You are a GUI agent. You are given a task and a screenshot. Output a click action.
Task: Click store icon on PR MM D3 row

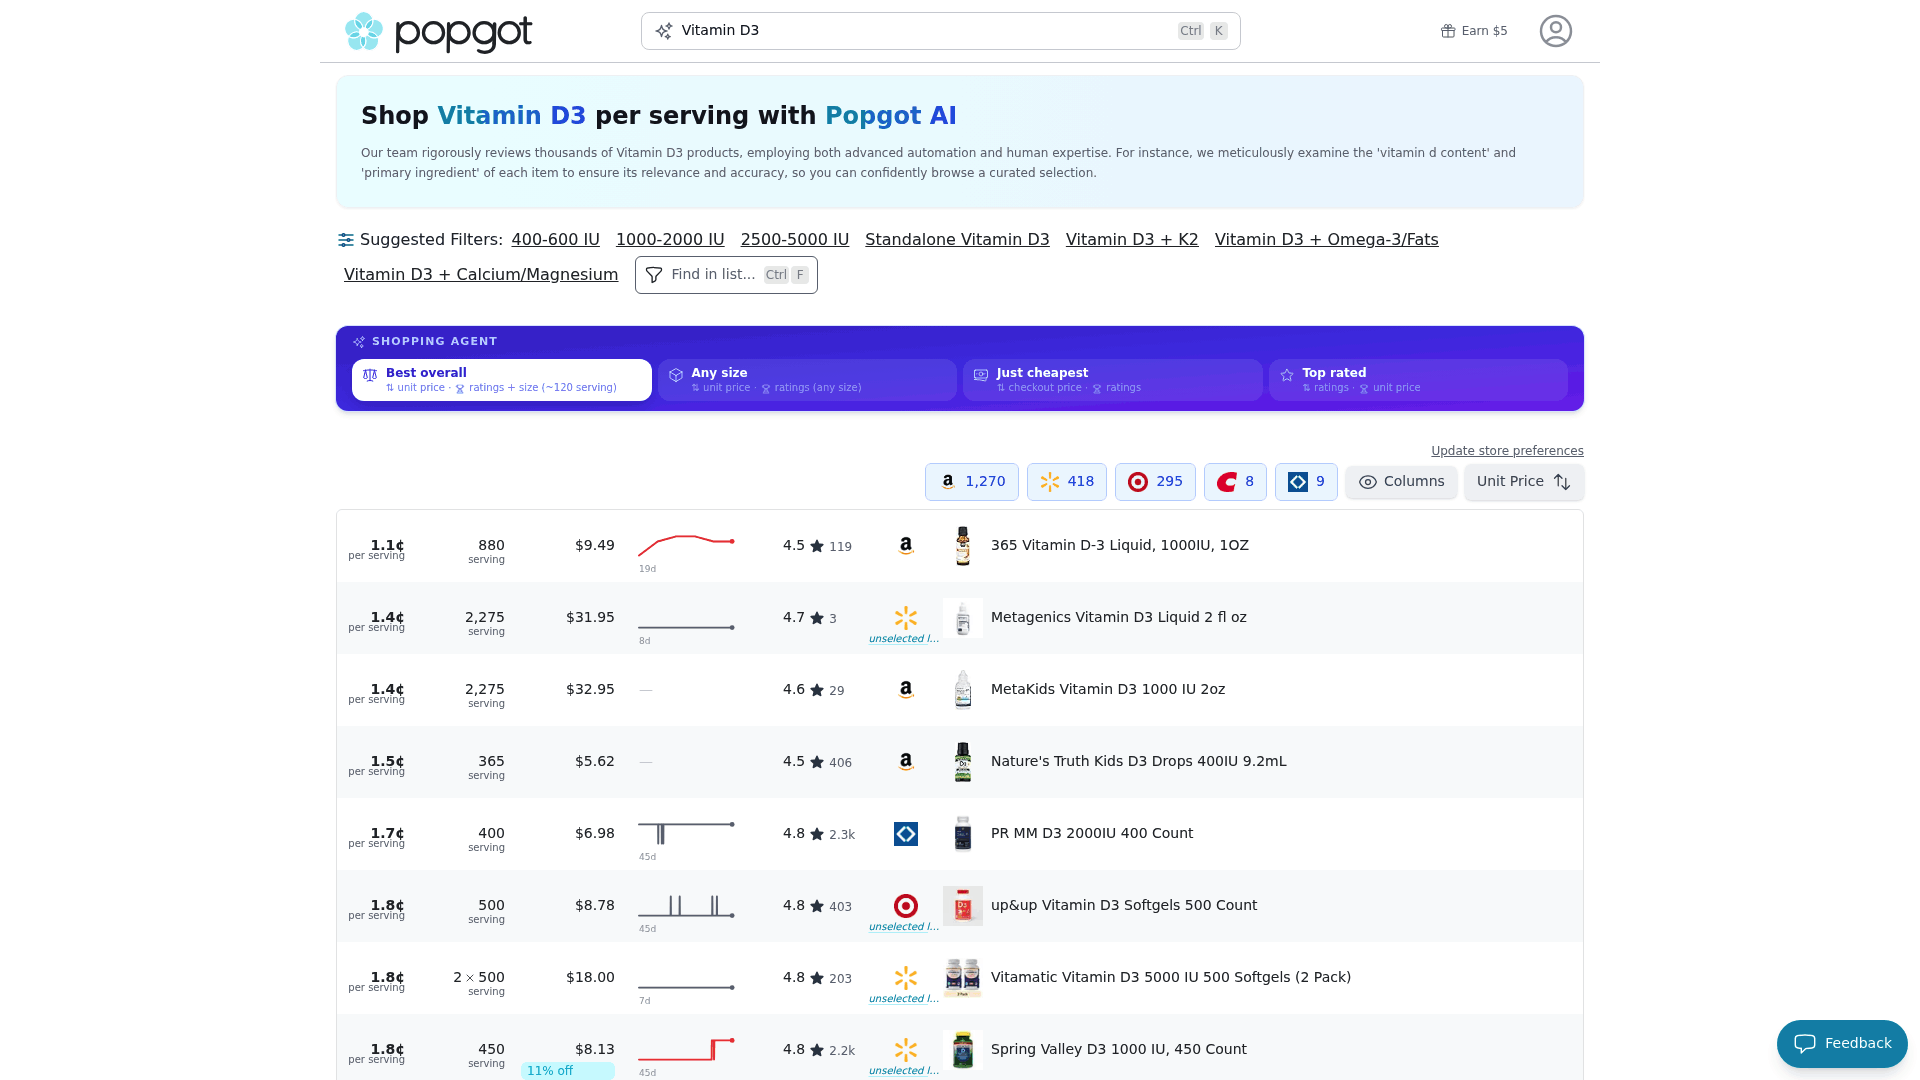pos(905,834)
